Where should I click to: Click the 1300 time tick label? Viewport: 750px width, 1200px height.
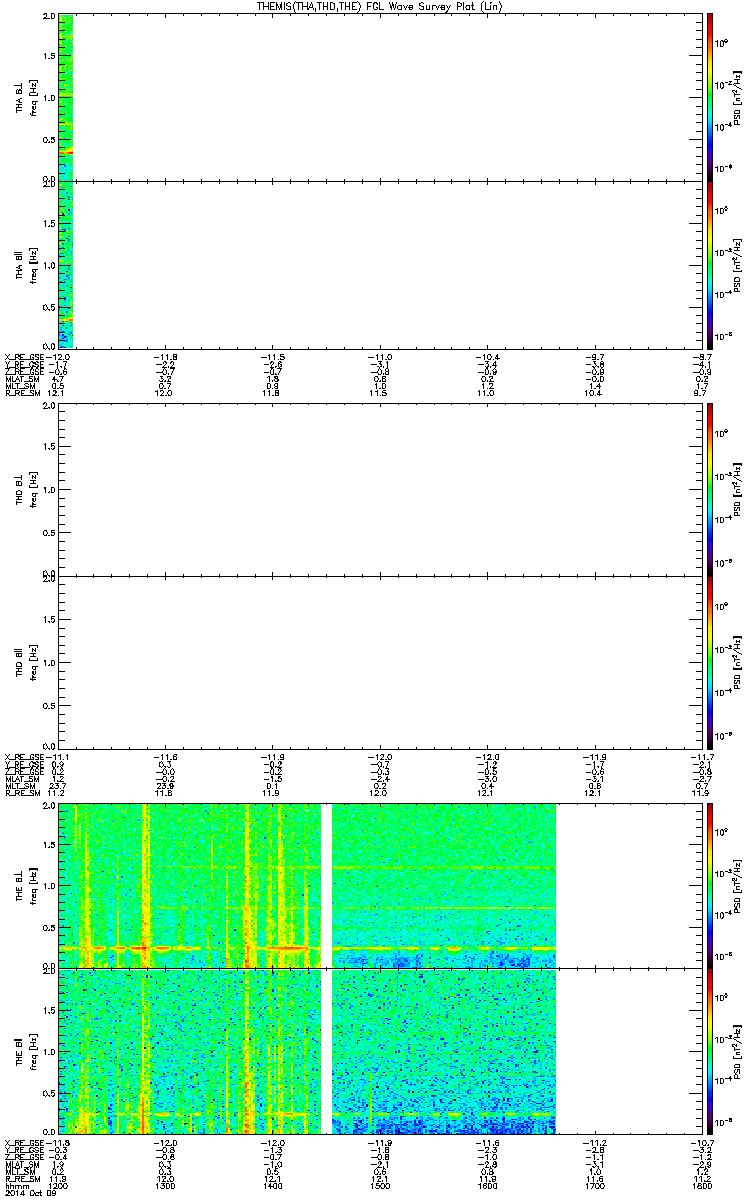click(x=165, y=1187)
